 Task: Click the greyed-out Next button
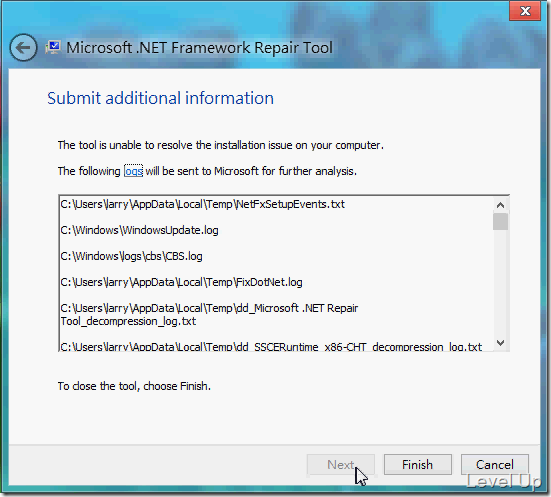pyautogui.click(x=341, y=465)
